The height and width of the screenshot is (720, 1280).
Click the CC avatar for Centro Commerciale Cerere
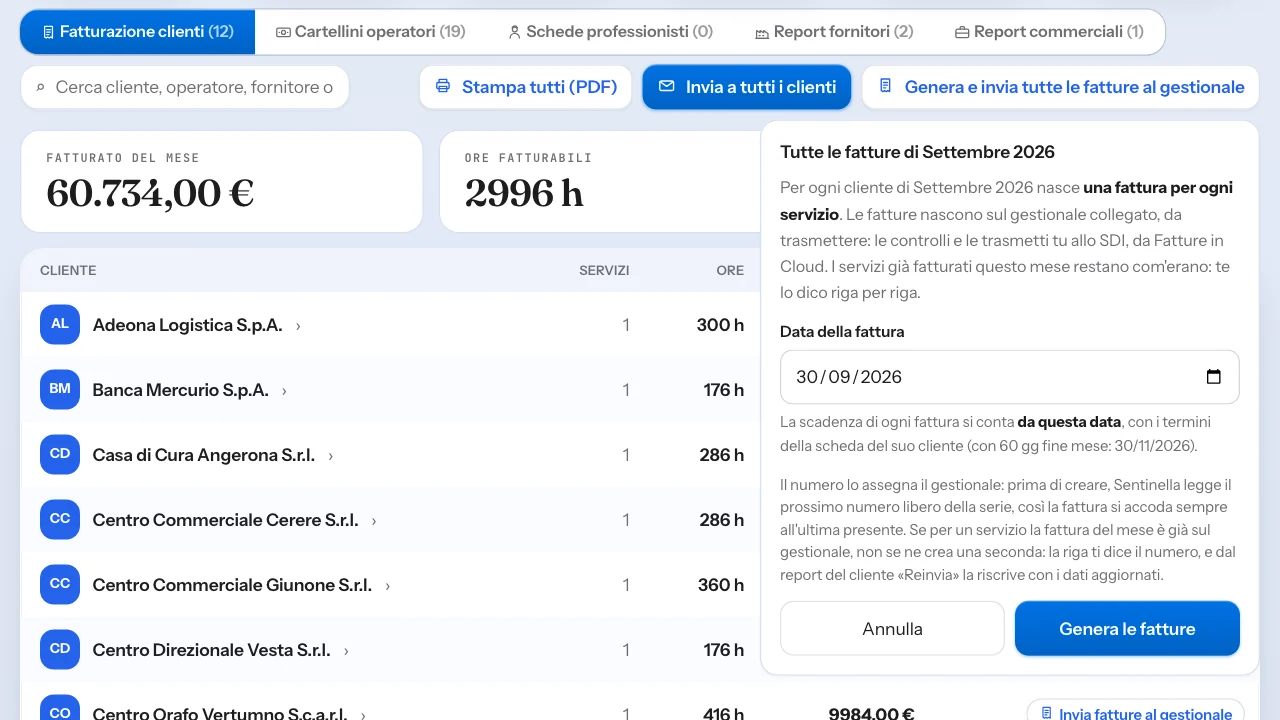coord(60,520)
